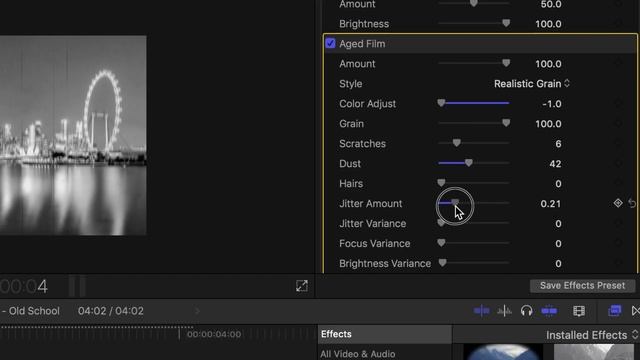This screenshot has width=640, height=360.
Task: Click the Focus Variance slider handle
Action: click(441, 243)
